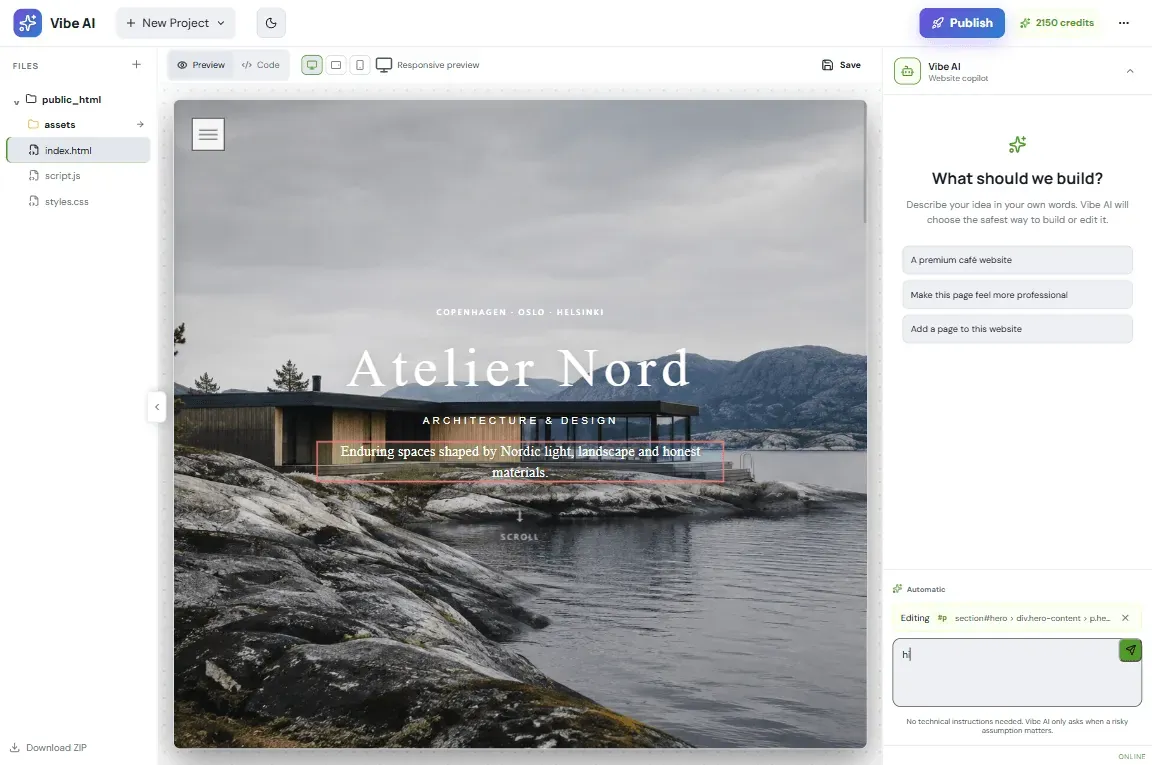
Task: Click the Vibe AI sparkle logo
Action: coord(27,23)
